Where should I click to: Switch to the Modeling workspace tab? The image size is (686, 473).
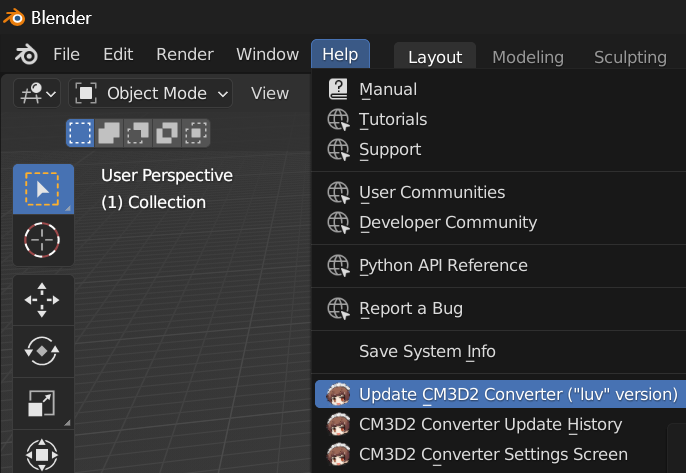click(528, 57)
